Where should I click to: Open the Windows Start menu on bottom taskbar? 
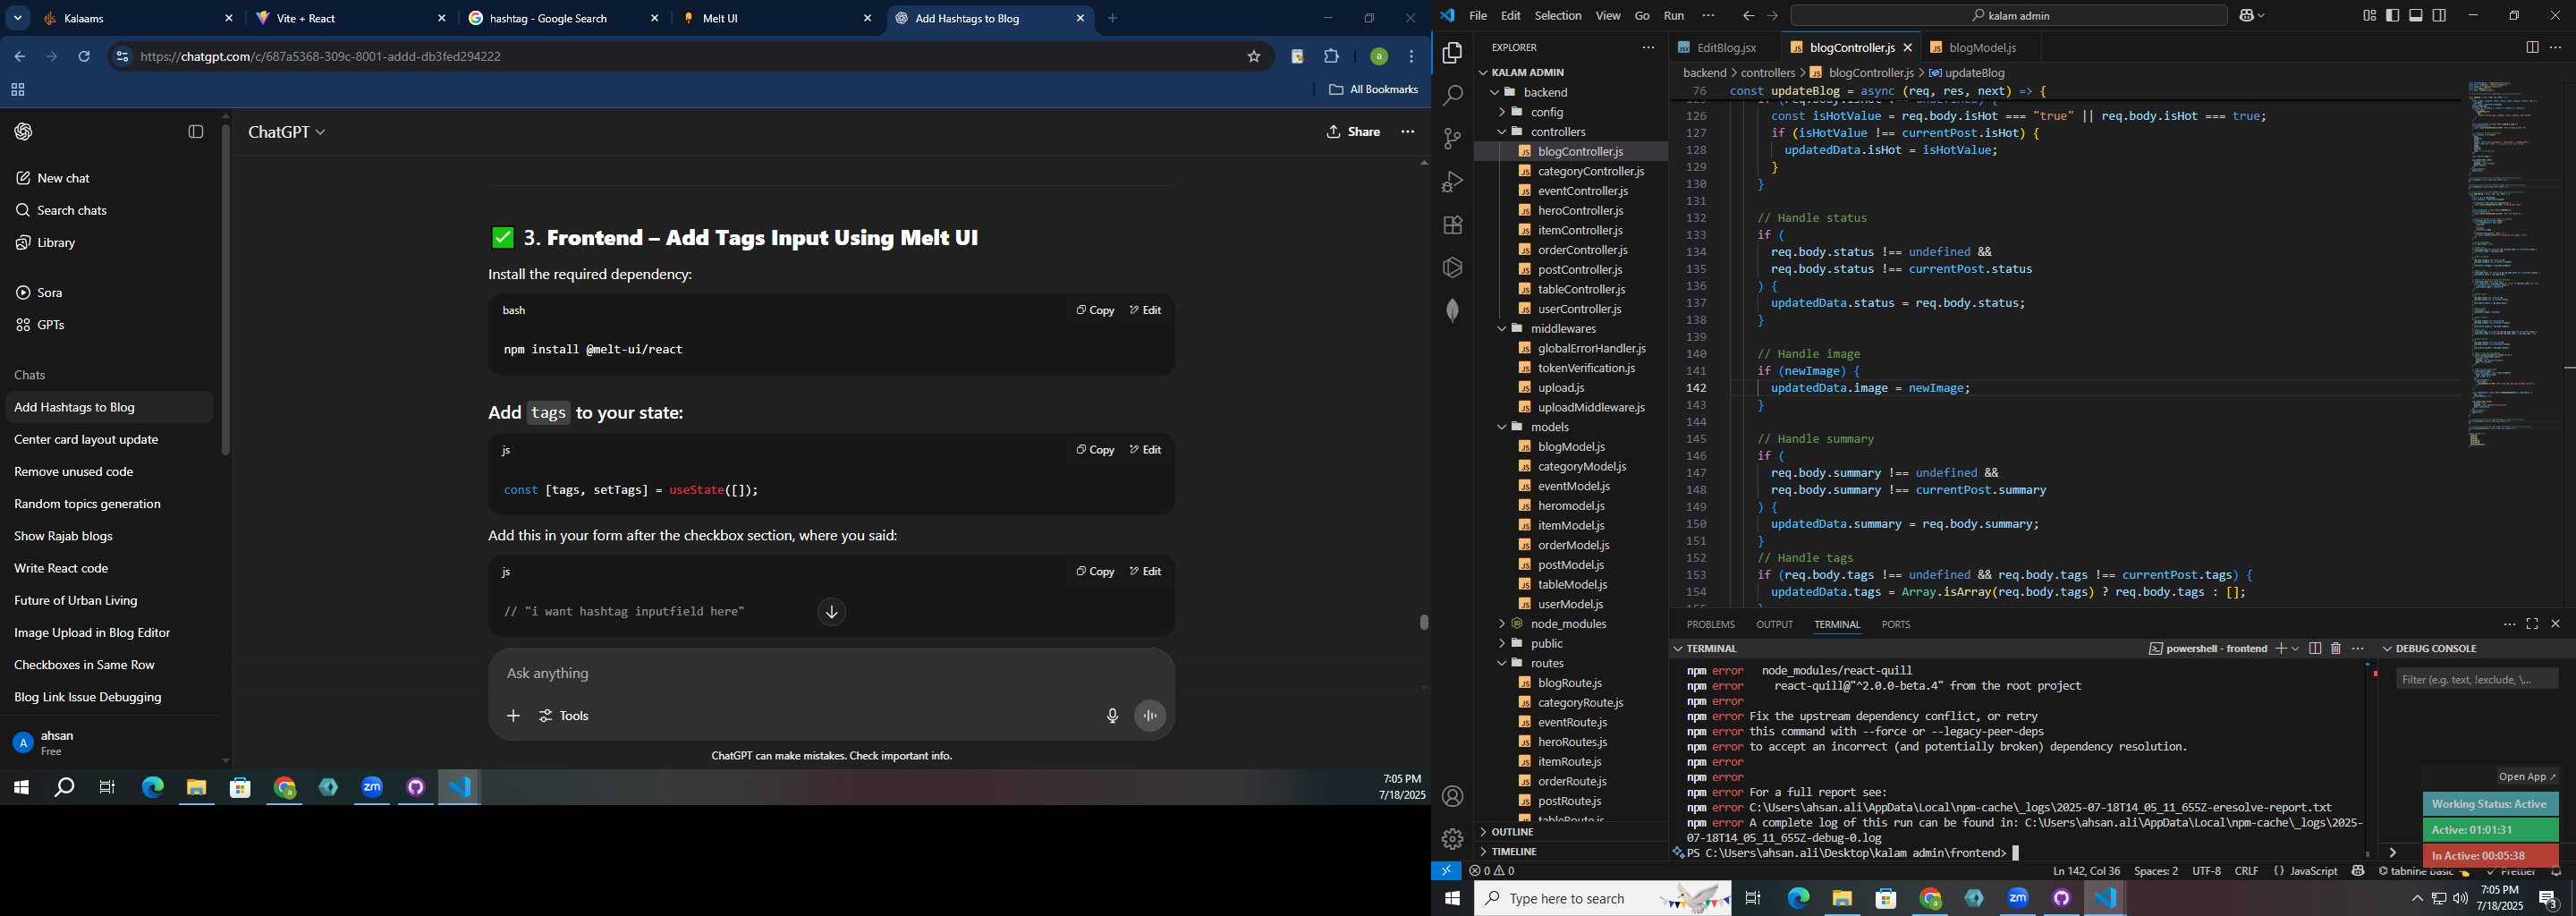[x=1452, y=898]
